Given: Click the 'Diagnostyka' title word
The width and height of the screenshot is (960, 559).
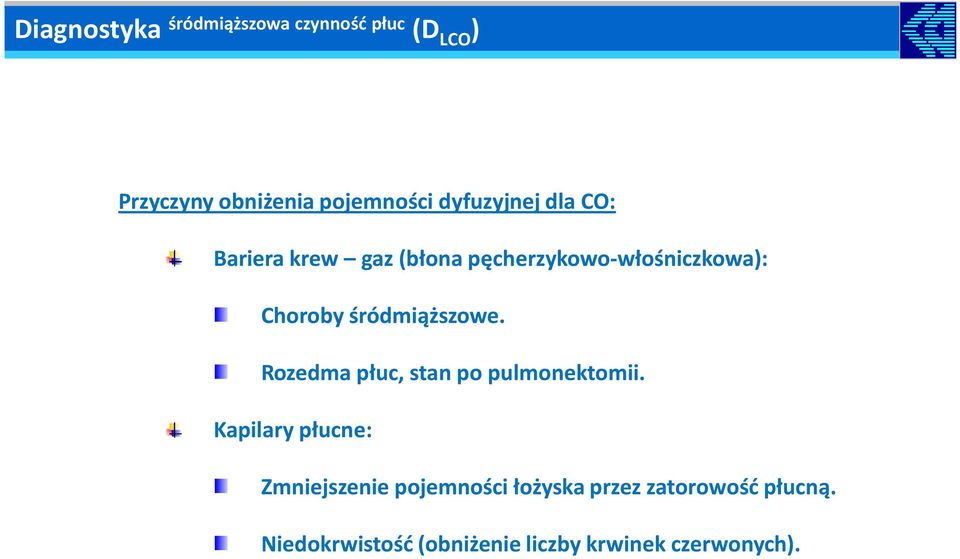Looking at the screenshot, I should coord(87,29).
